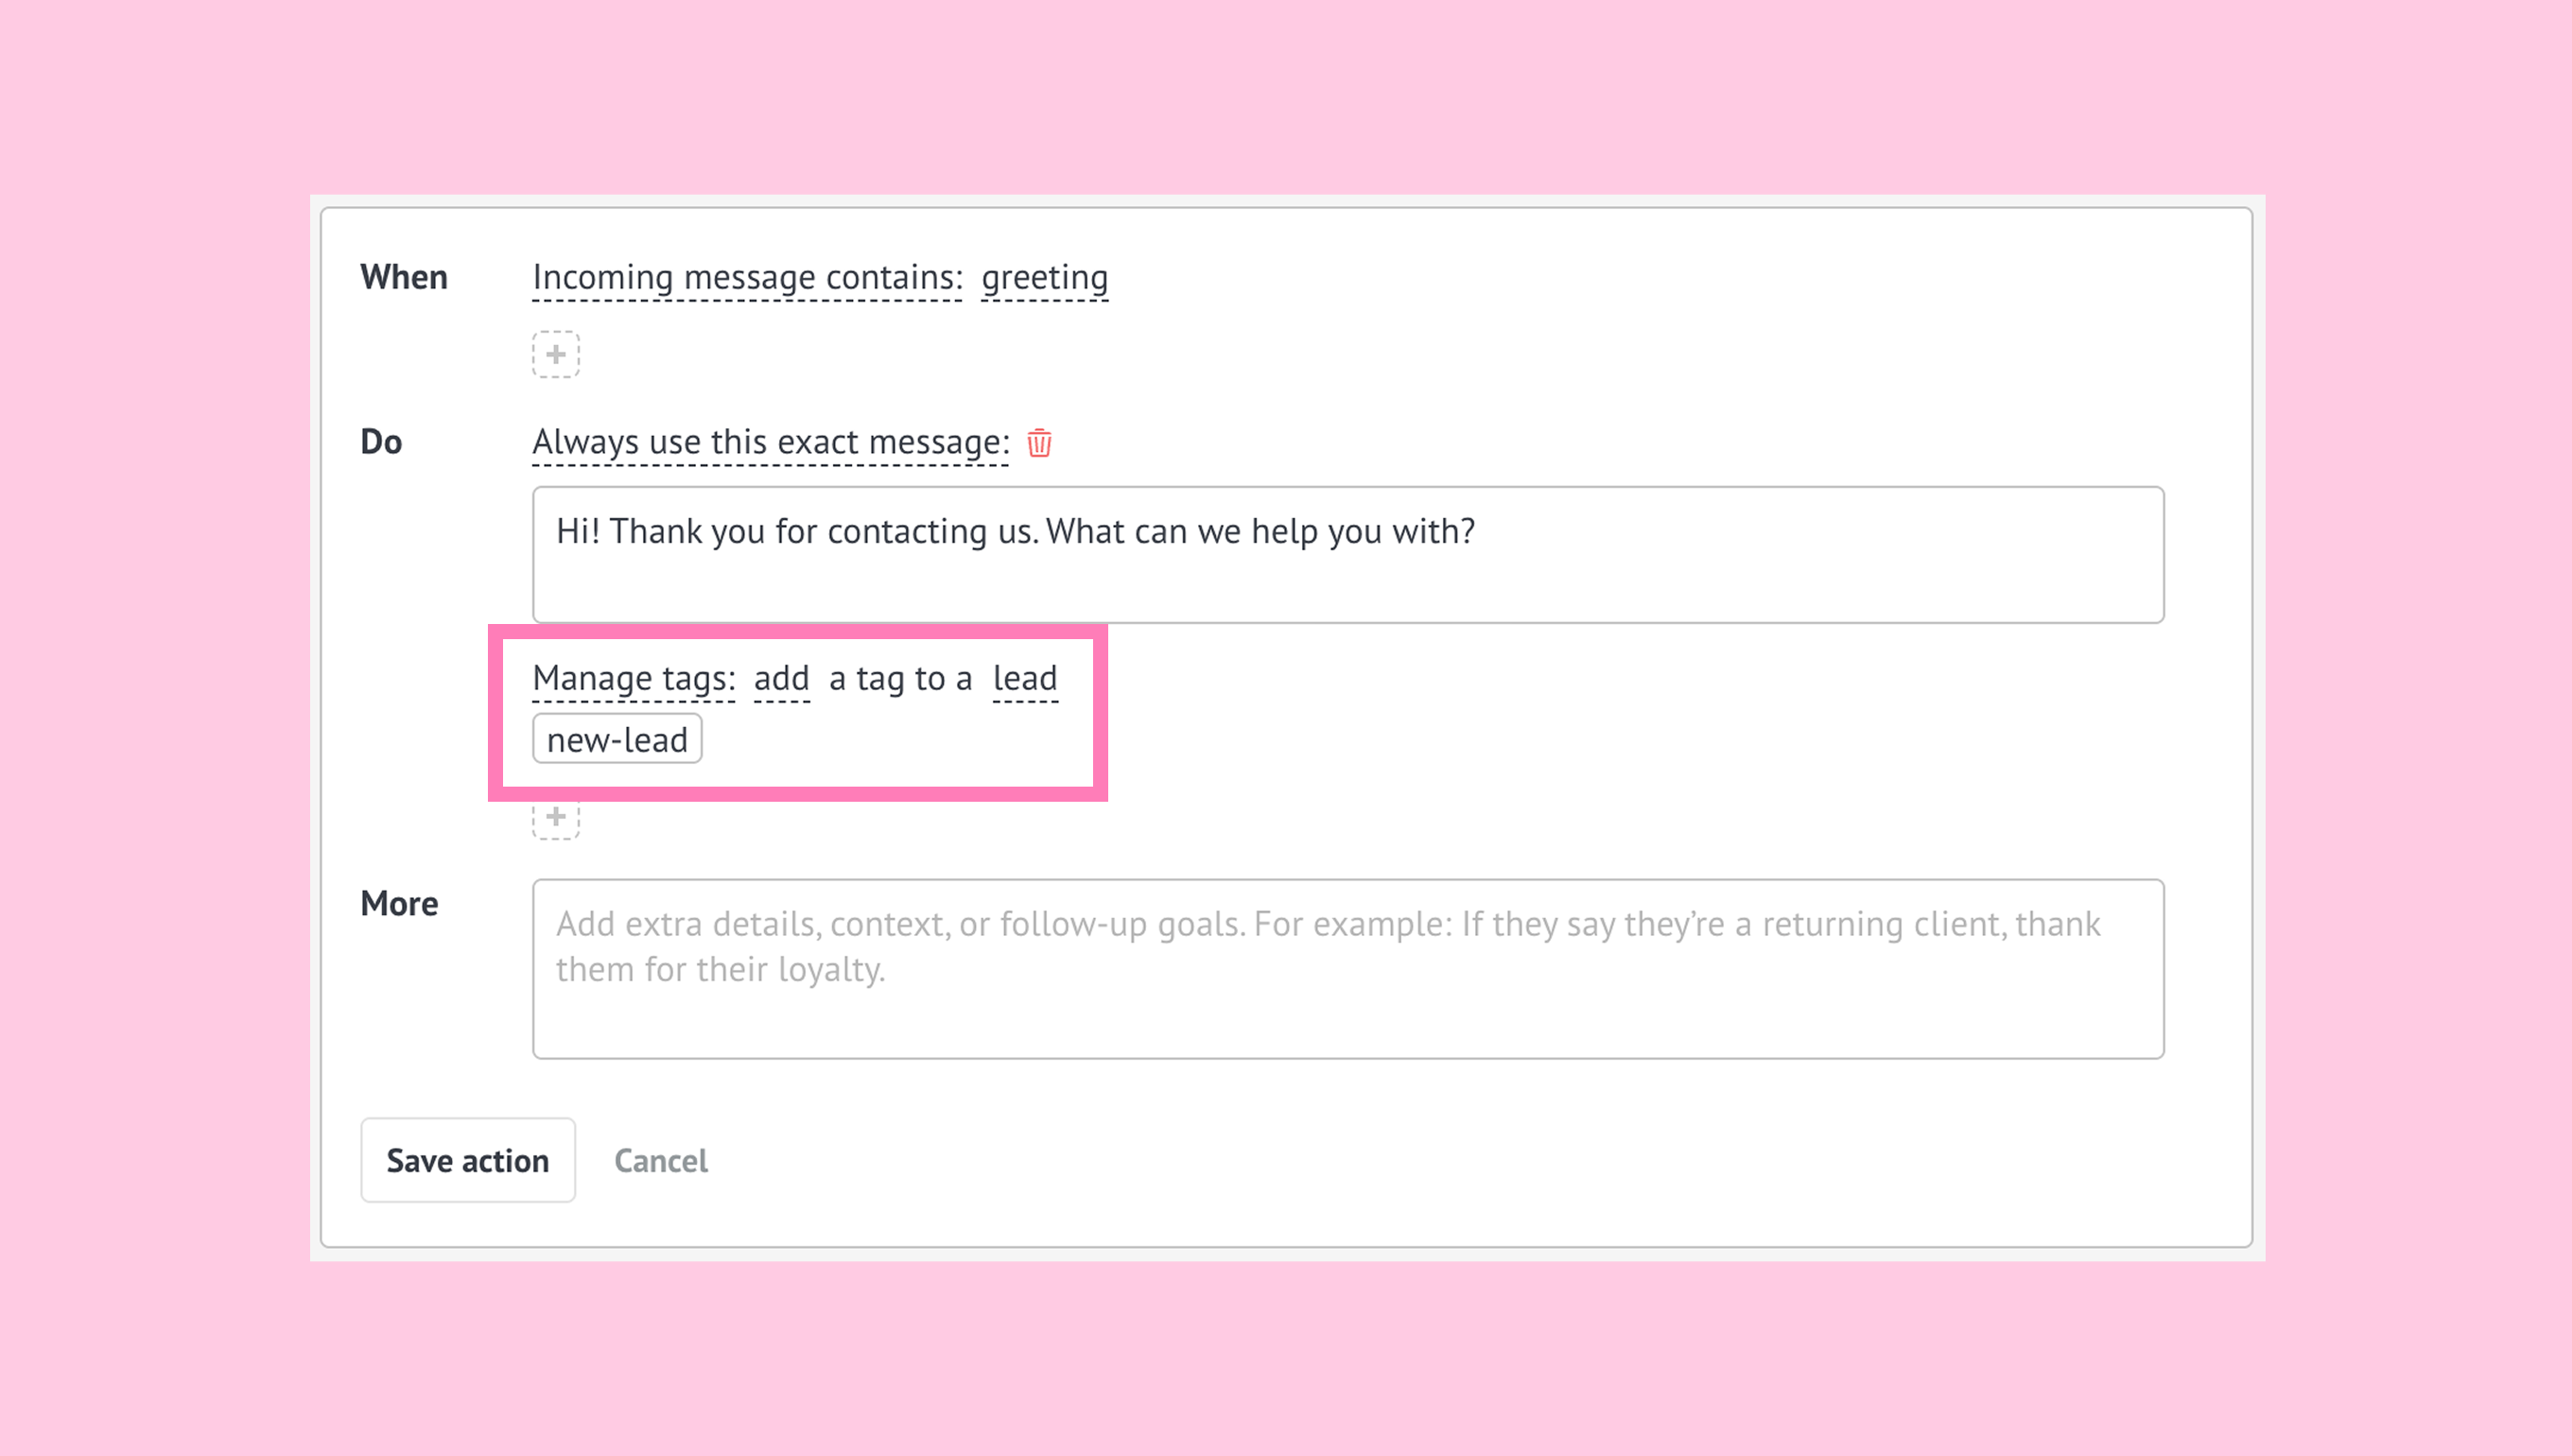The image size is (2572, 1456).
Task: Add another condition with plus under When
Action: (x=555, y=355)
